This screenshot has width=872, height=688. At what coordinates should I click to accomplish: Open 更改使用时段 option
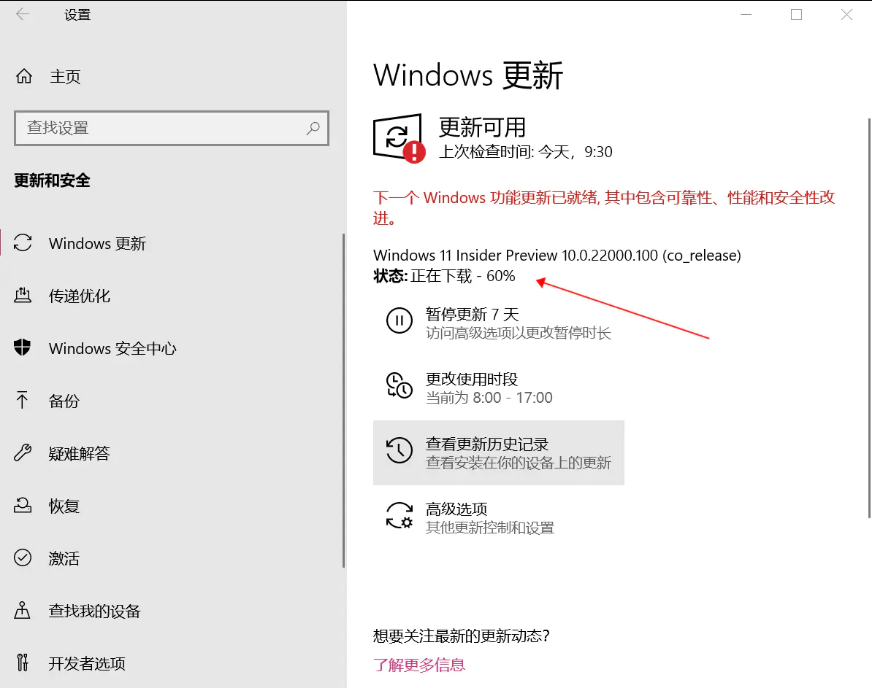(472, 379)
